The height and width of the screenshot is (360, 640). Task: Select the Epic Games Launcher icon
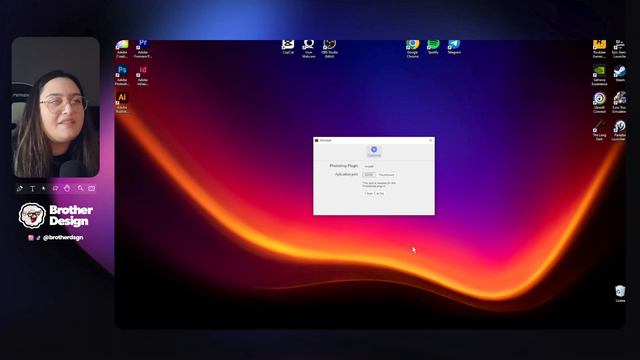pos(619,49)
